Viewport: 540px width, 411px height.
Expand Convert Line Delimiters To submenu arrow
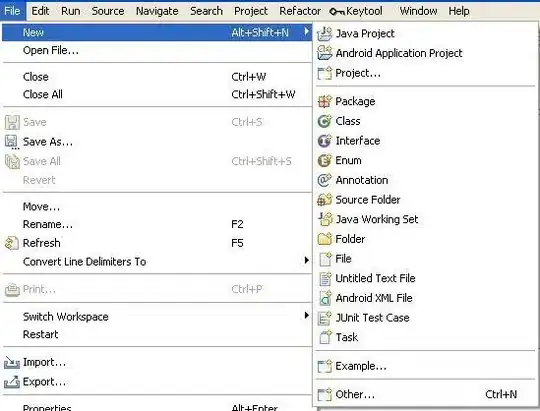coord(307,260)
